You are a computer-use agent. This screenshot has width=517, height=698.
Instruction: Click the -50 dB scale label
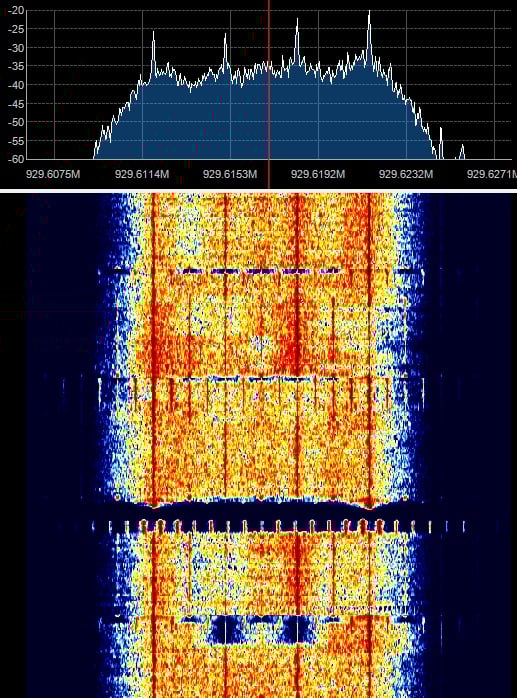(16, 122)
